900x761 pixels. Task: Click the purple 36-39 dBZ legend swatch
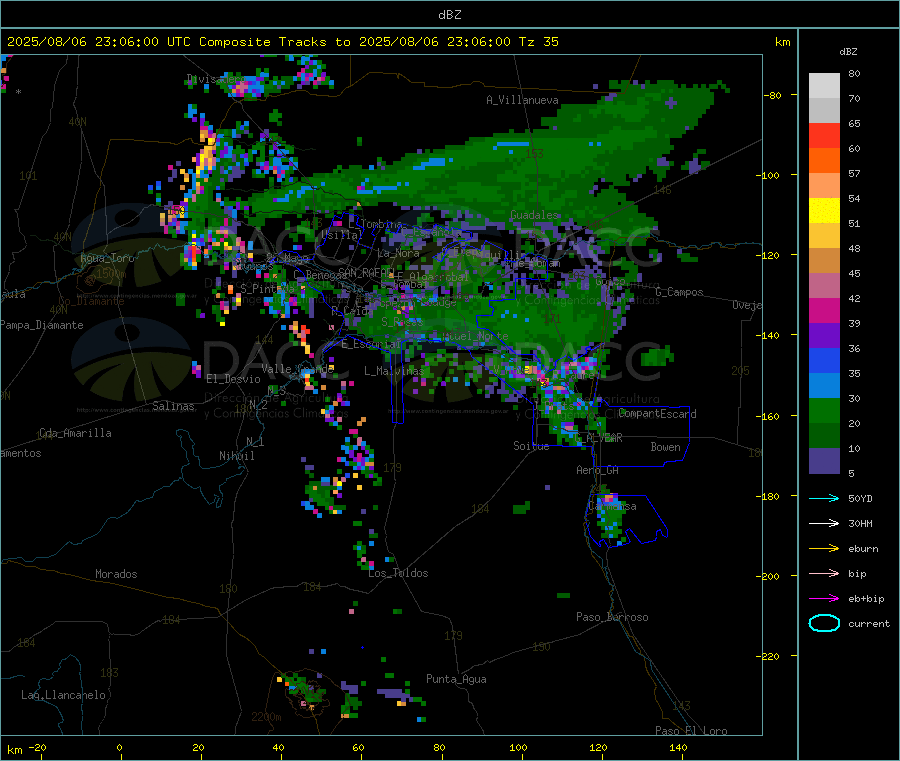click(824, 336)
